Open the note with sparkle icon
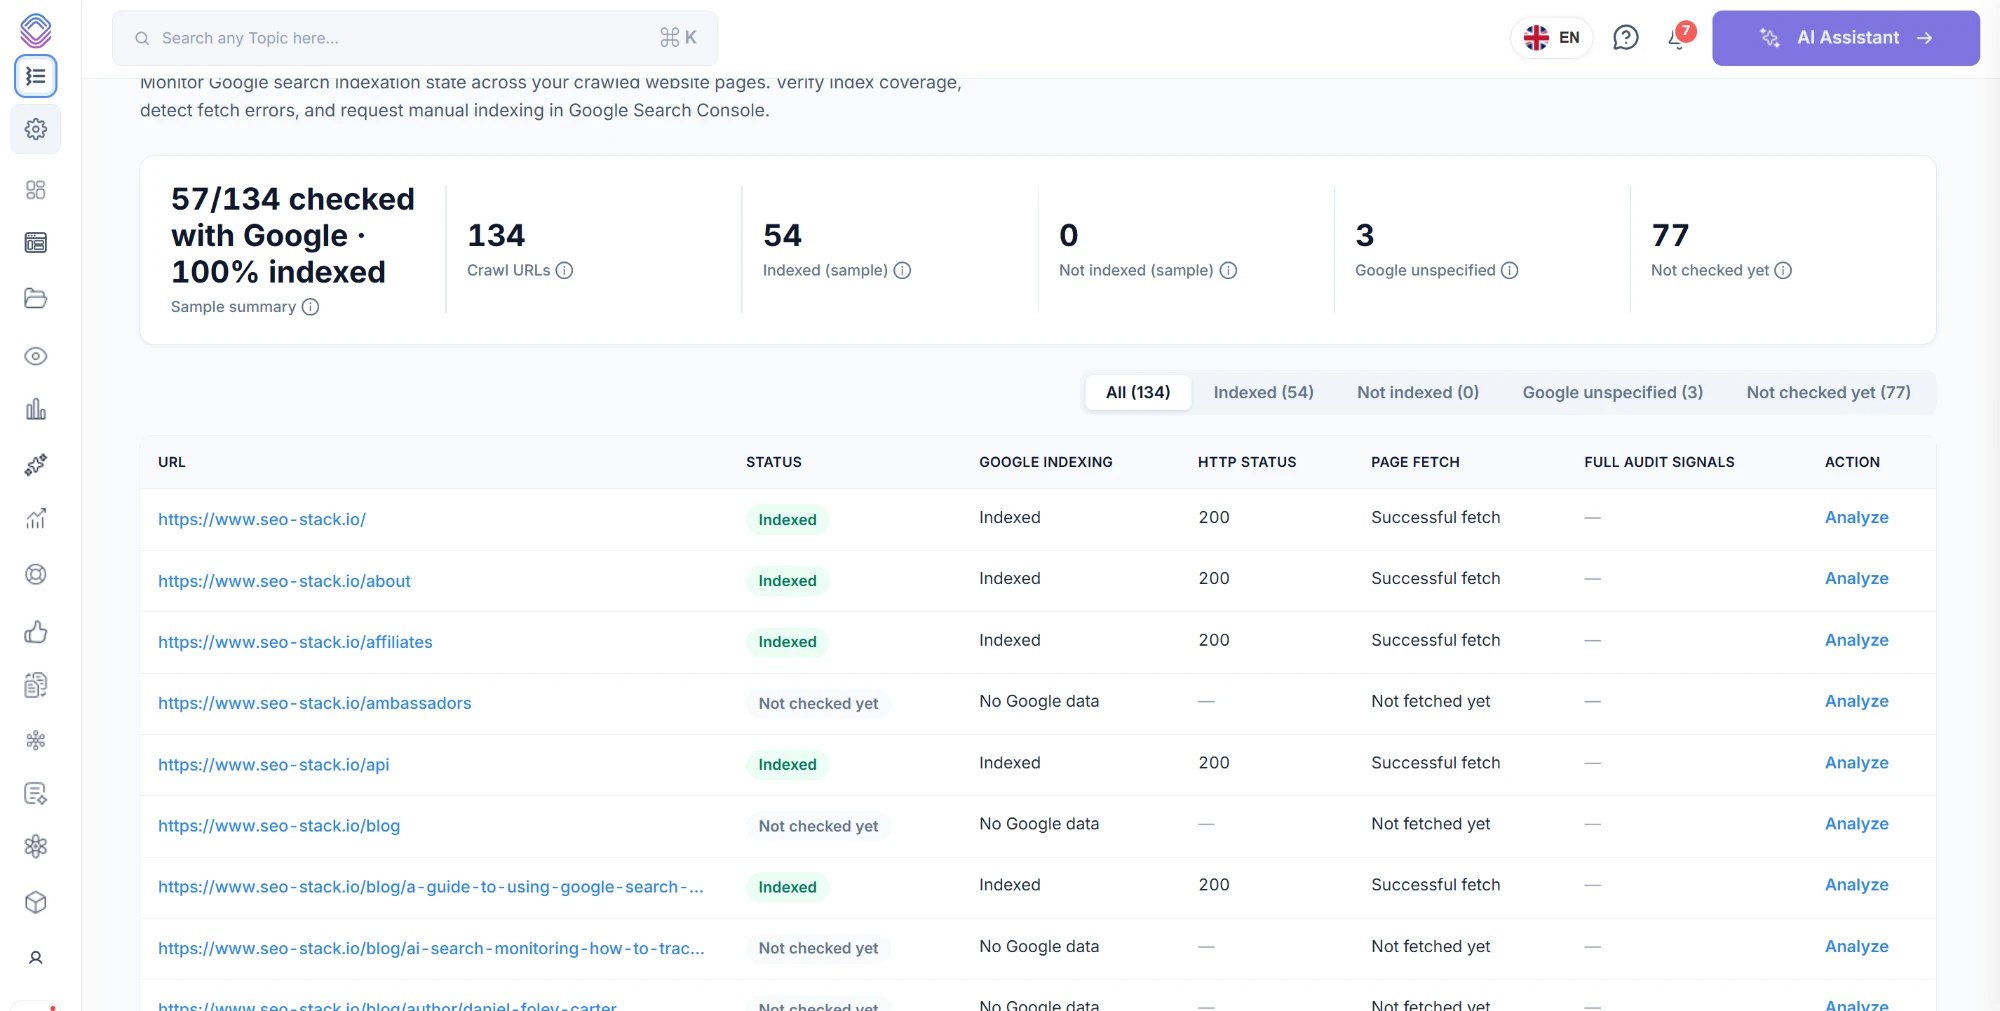The image size is (2000, 1011). click(x=36, y=794)
